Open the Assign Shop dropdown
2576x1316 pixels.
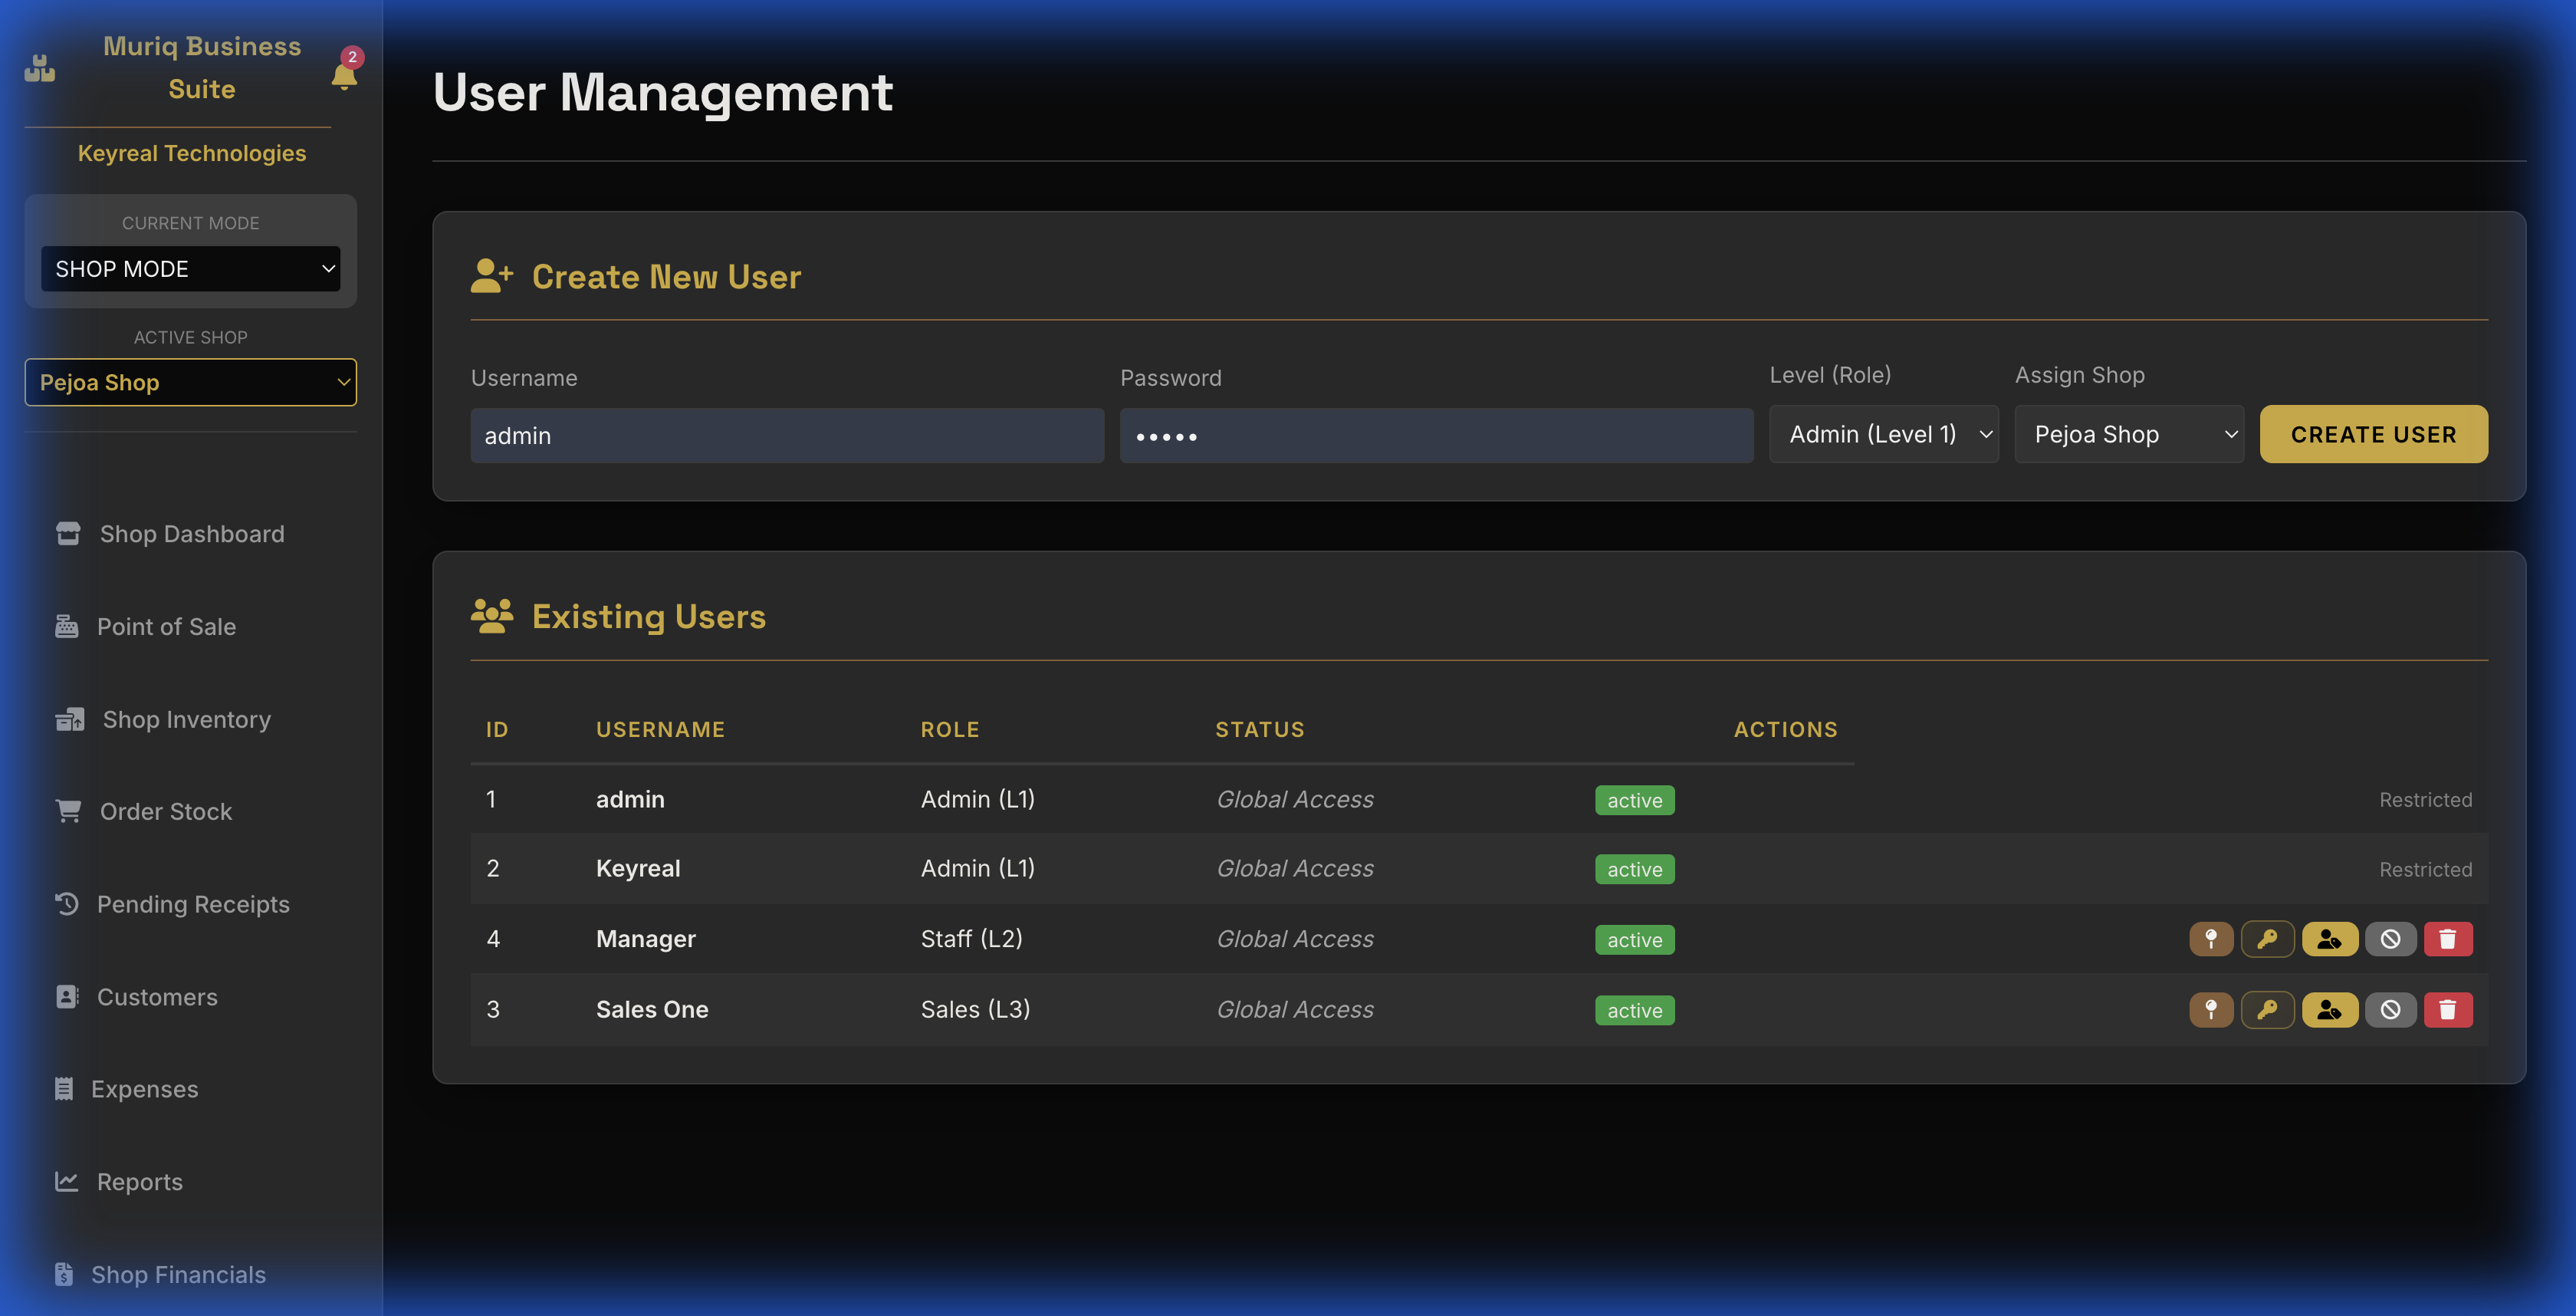point(2128,435)
